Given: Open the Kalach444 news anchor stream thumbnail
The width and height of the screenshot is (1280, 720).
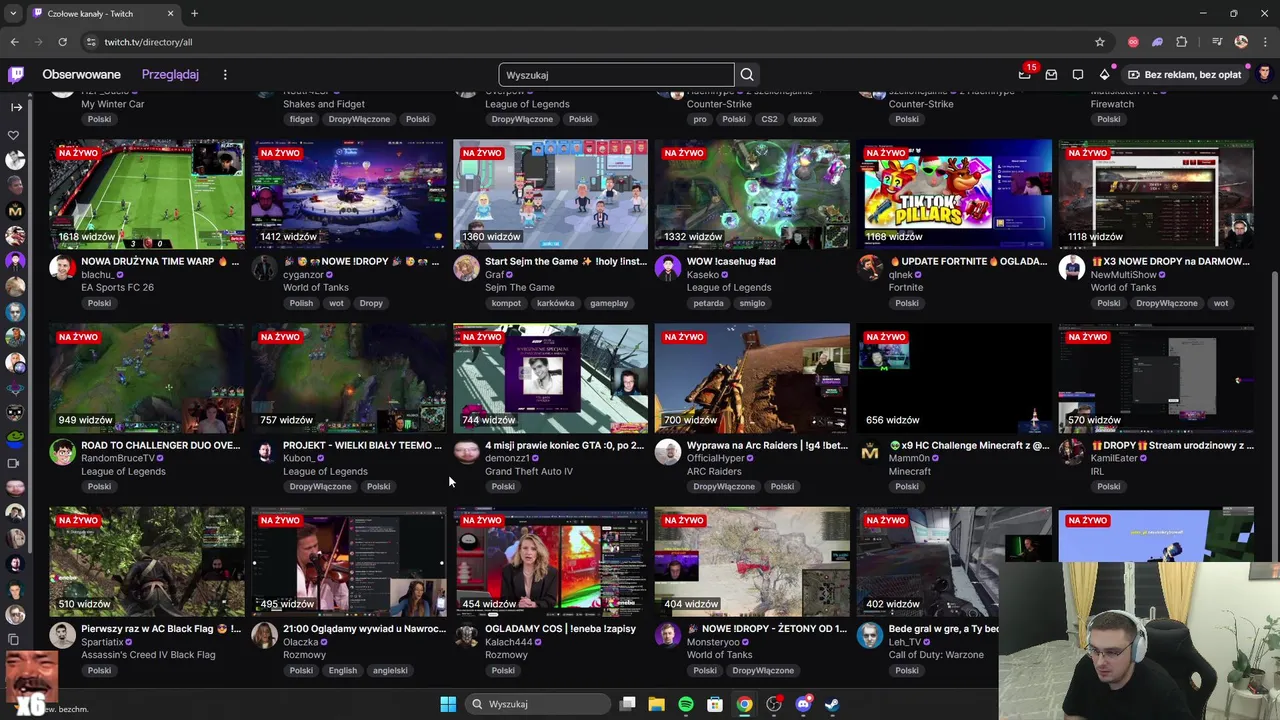Looking at the screenshot, I should (x=550, y=562).
